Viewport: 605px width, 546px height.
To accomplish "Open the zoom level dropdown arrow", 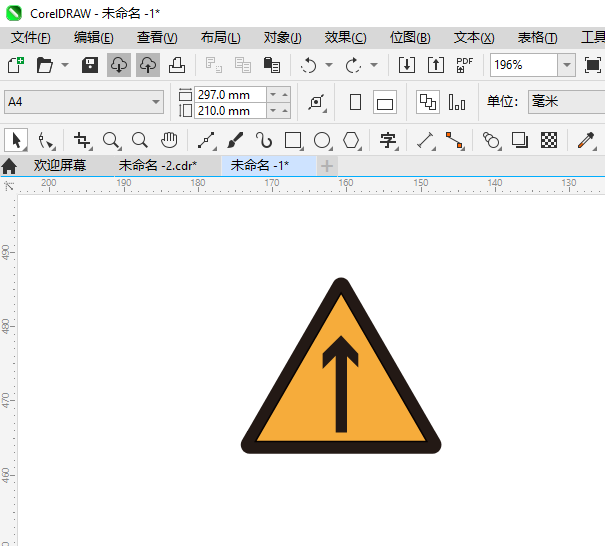I will [566, 65].
